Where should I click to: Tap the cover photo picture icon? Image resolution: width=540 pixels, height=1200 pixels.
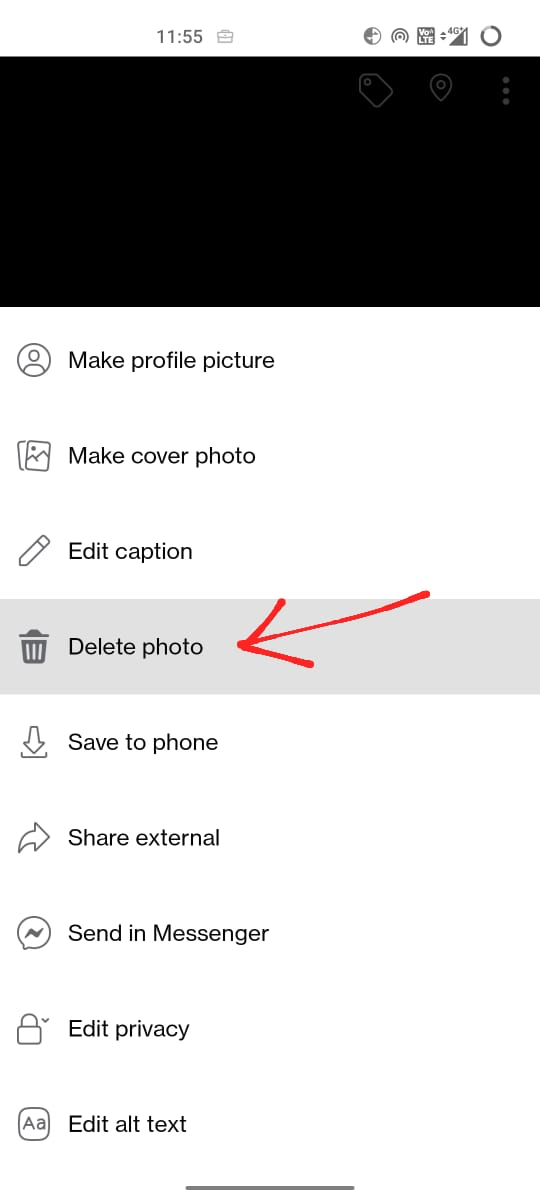[x=34, y=456]
